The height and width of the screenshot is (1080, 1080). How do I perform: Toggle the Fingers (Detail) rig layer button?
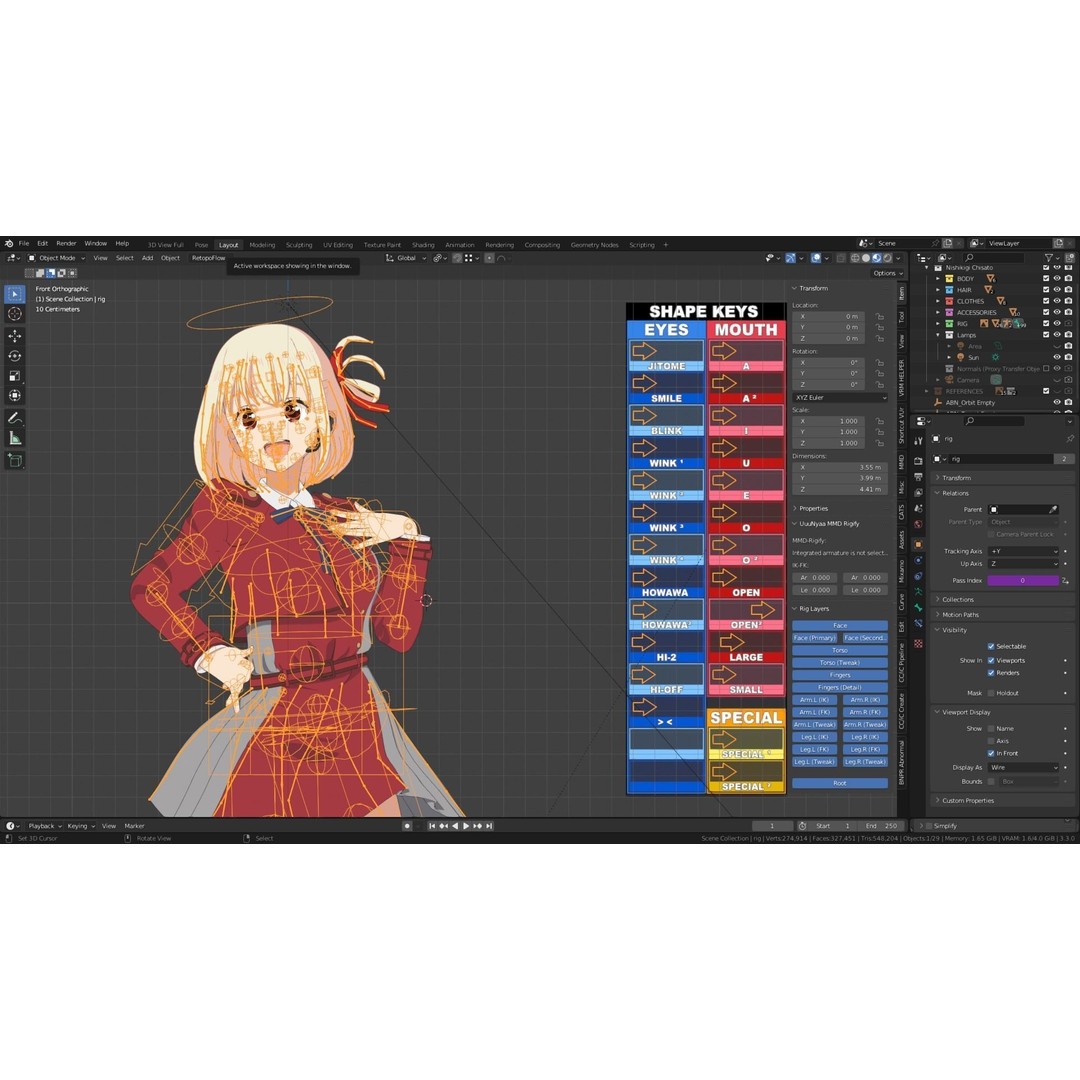[x=840, y=688]
